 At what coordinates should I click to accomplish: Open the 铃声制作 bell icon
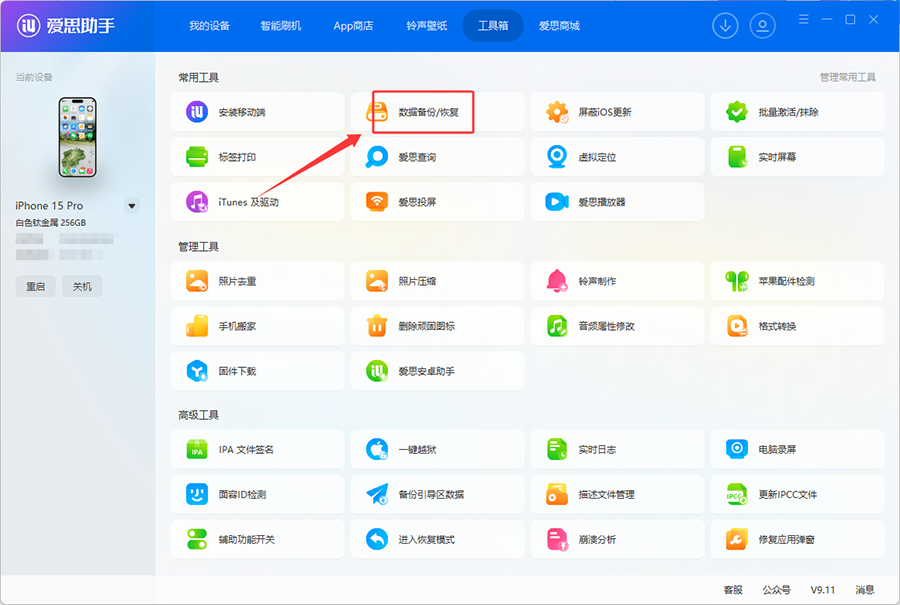point(557,281)
